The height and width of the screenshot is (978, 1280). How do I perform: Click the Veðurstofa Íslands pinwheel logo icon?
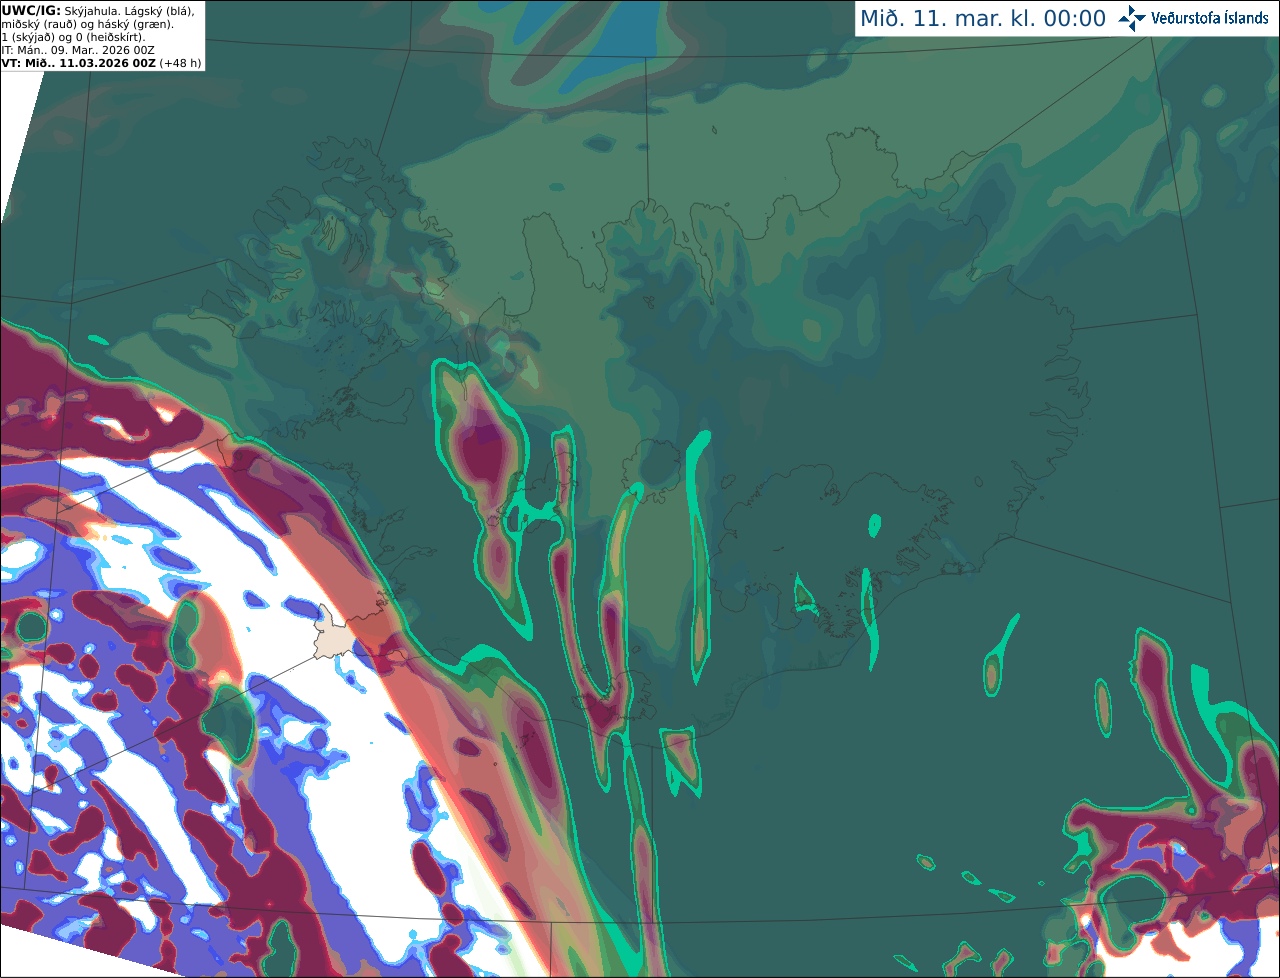[1132, 18]
